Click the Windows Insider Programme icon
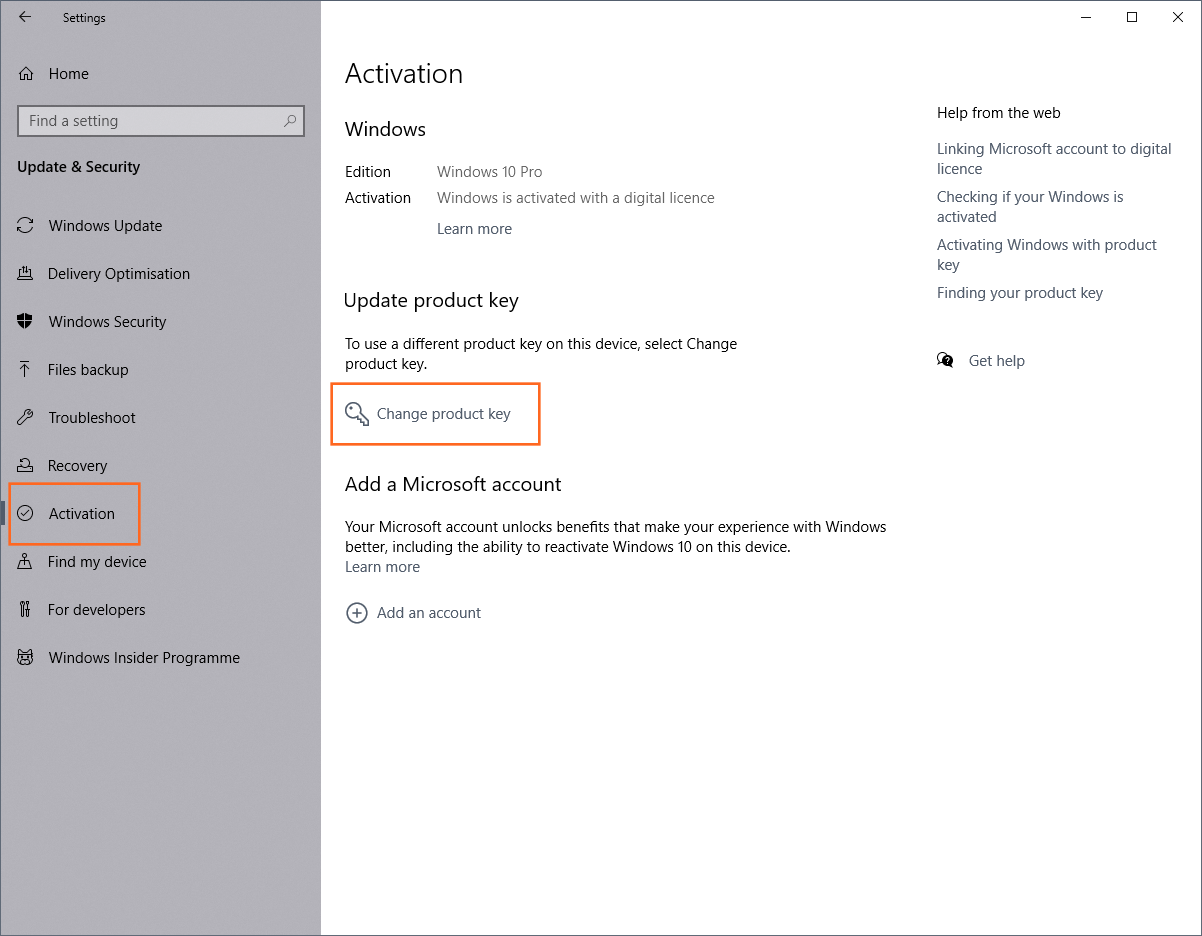 coord(27,658)
